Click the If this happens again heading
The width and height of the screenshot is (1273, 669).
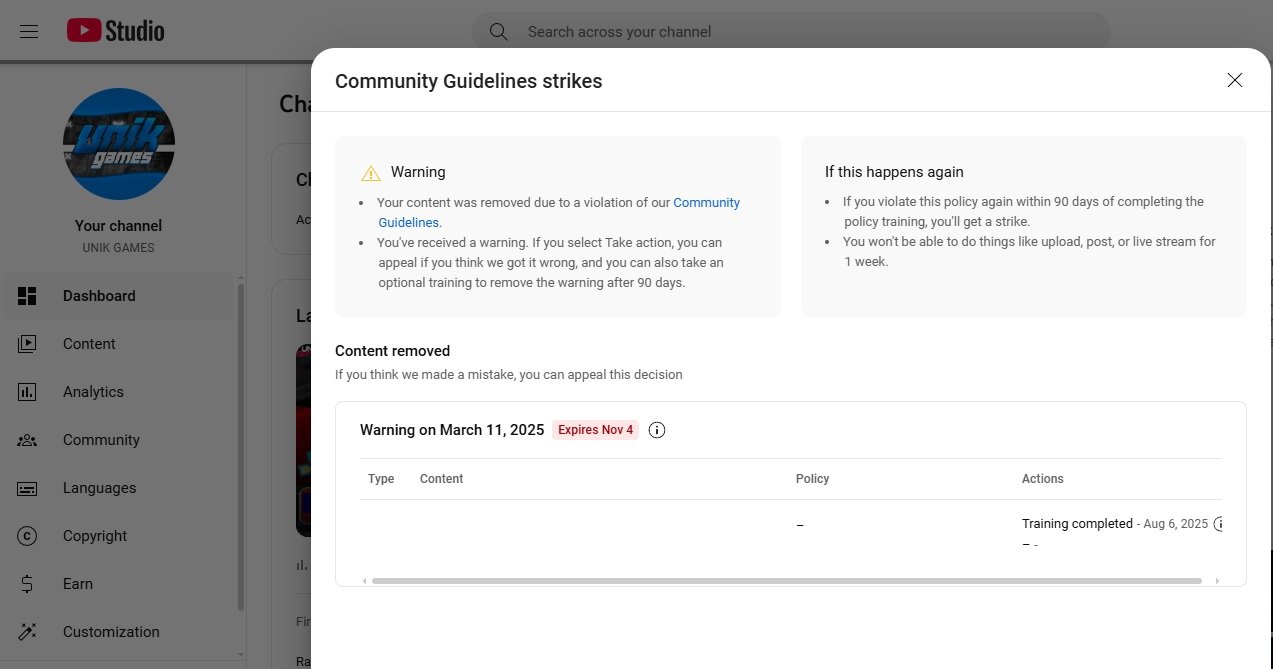pos(894,172)
